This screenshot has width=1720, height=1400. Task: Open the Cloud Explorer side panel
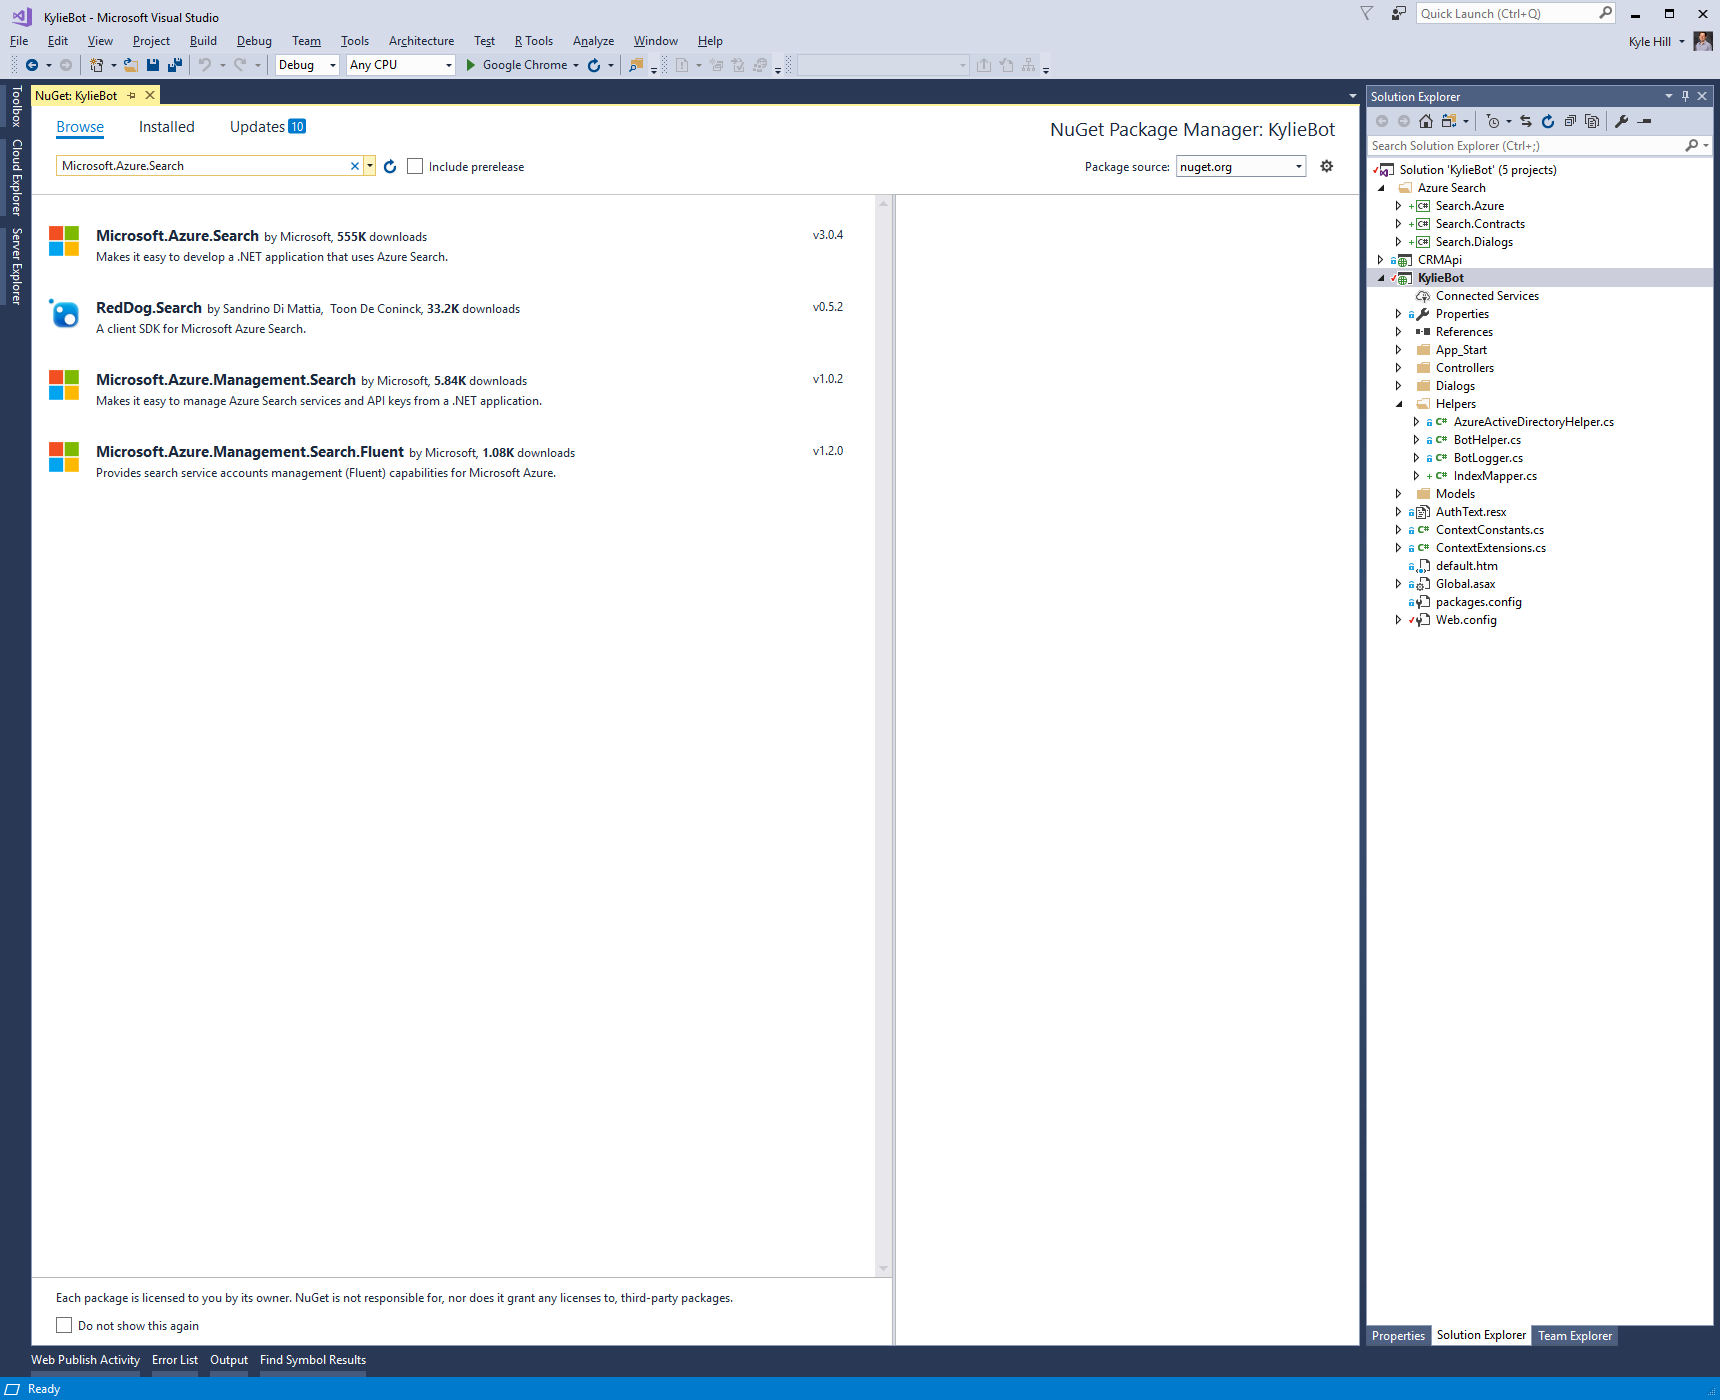pyautogui.click(x=16, y=177)
